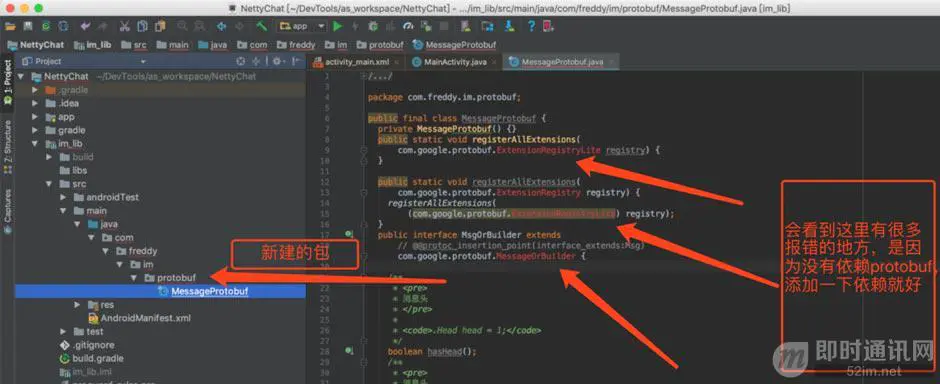Click Collapse All in Project panel header
Image resolution: width=940 pixels, height=384 pixels.
pos(256,61)
